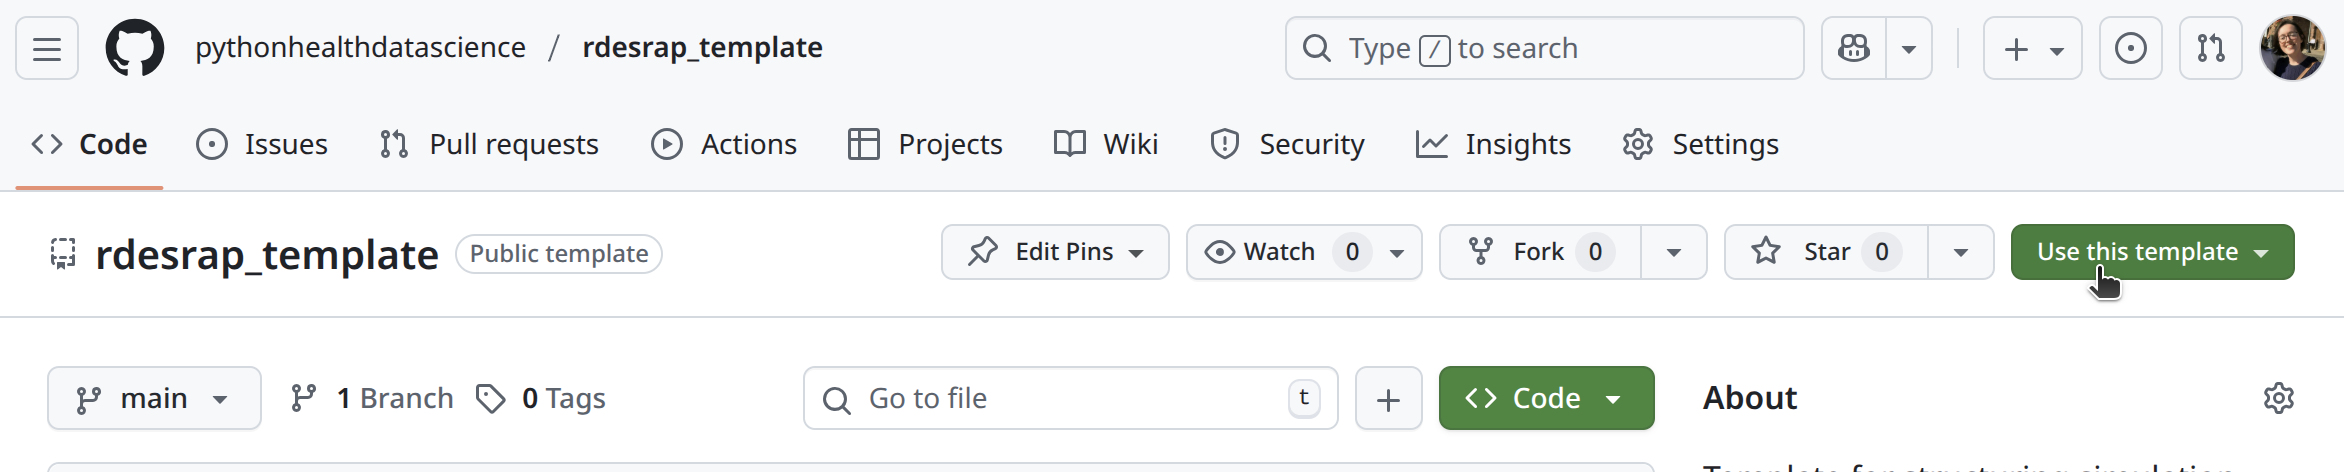2344x472 pixels.
Task: Open the user profile avatar menu
Action: [2292, 48]
